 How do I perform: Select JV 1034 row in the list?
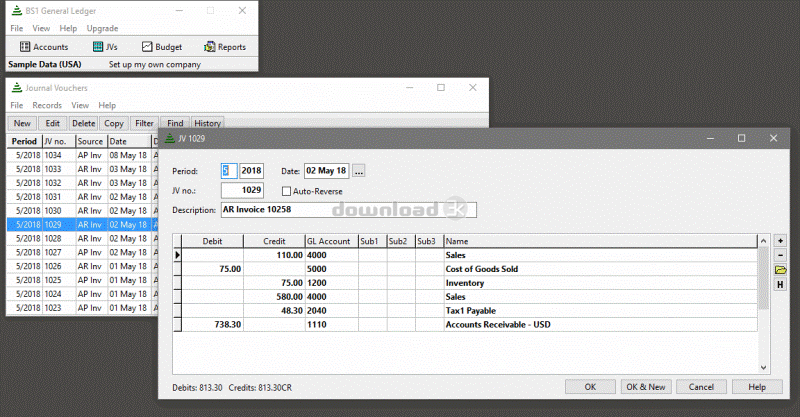pyautogui.click(x=58, y=155)
